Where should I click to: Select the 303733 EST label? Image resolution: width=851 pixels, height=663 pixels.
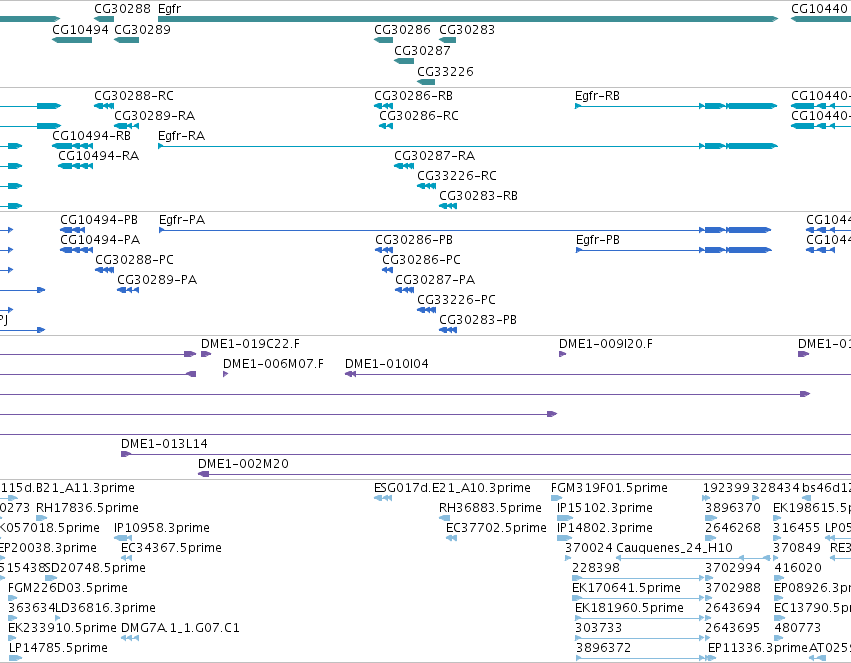pyautogui.click(x=598, y=628)
